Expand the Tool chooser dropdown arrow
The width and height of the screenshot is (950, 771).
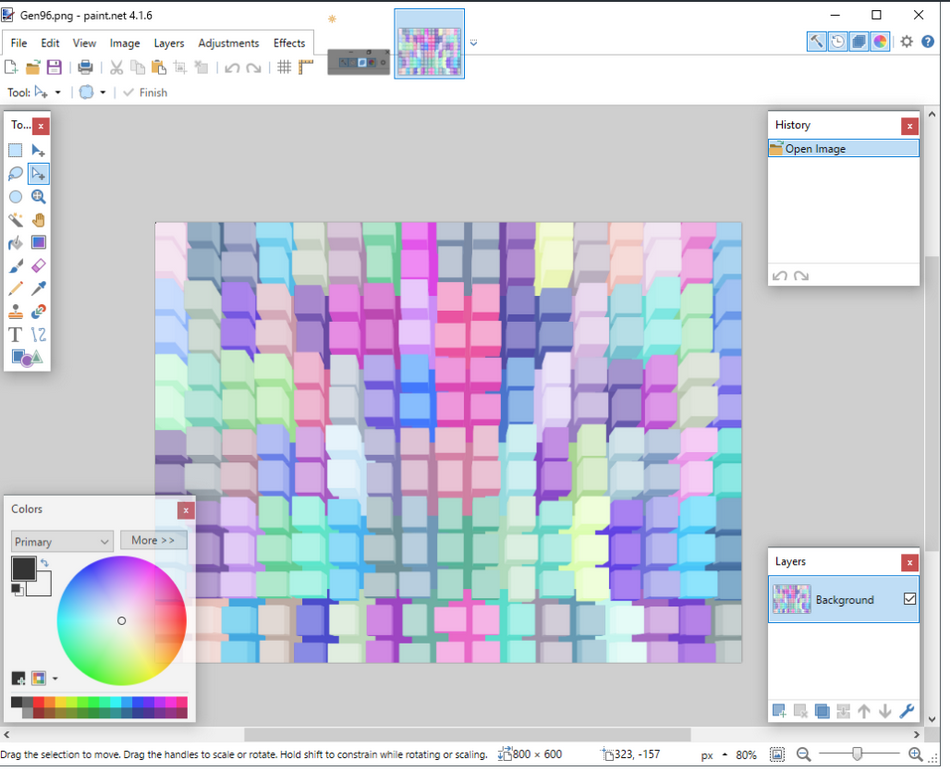(x=58, y=93)
